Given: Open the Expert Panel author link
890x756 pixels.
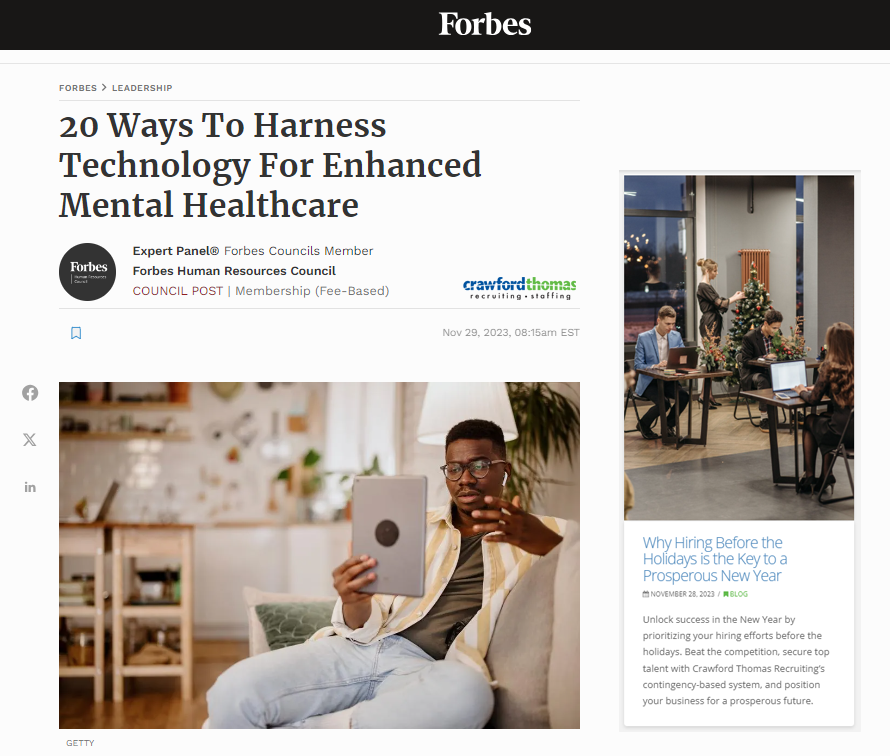Looking at the screenshot, I should [175, 251].
